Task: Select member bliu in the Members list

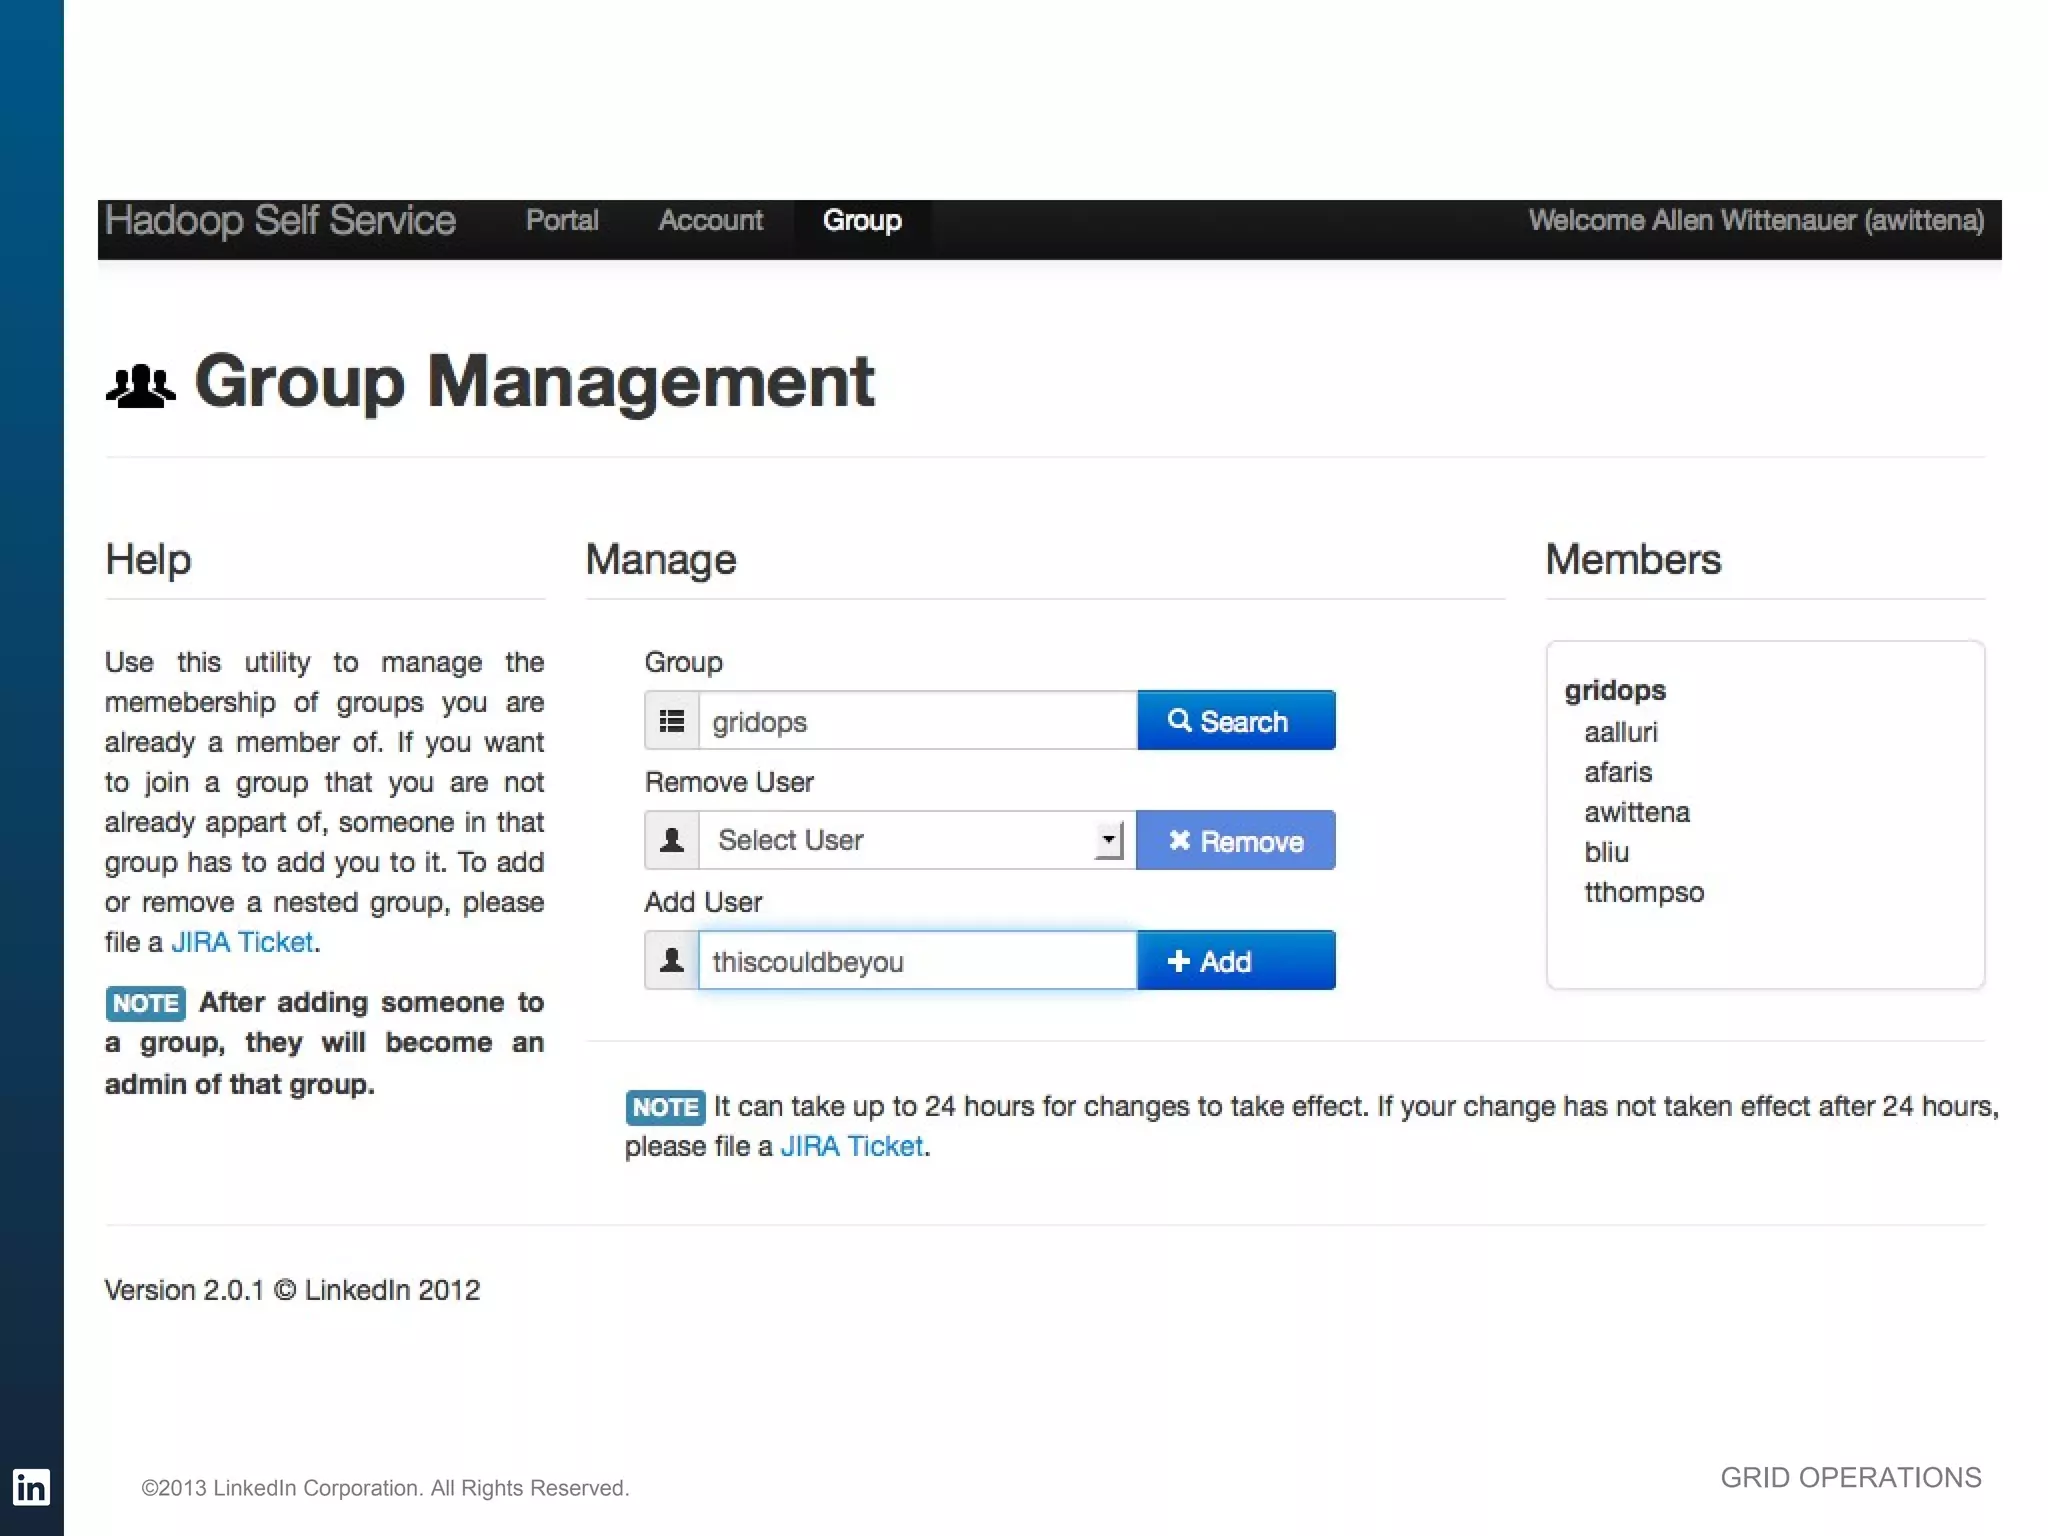Action: (1606, 852)
